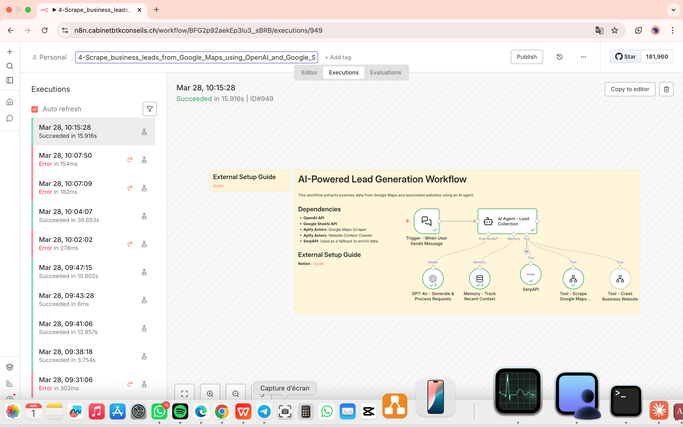The width and height of the screenshot is (683, 427).
Task: Delete this execution with the trash icon
Action: coord(666,89)
